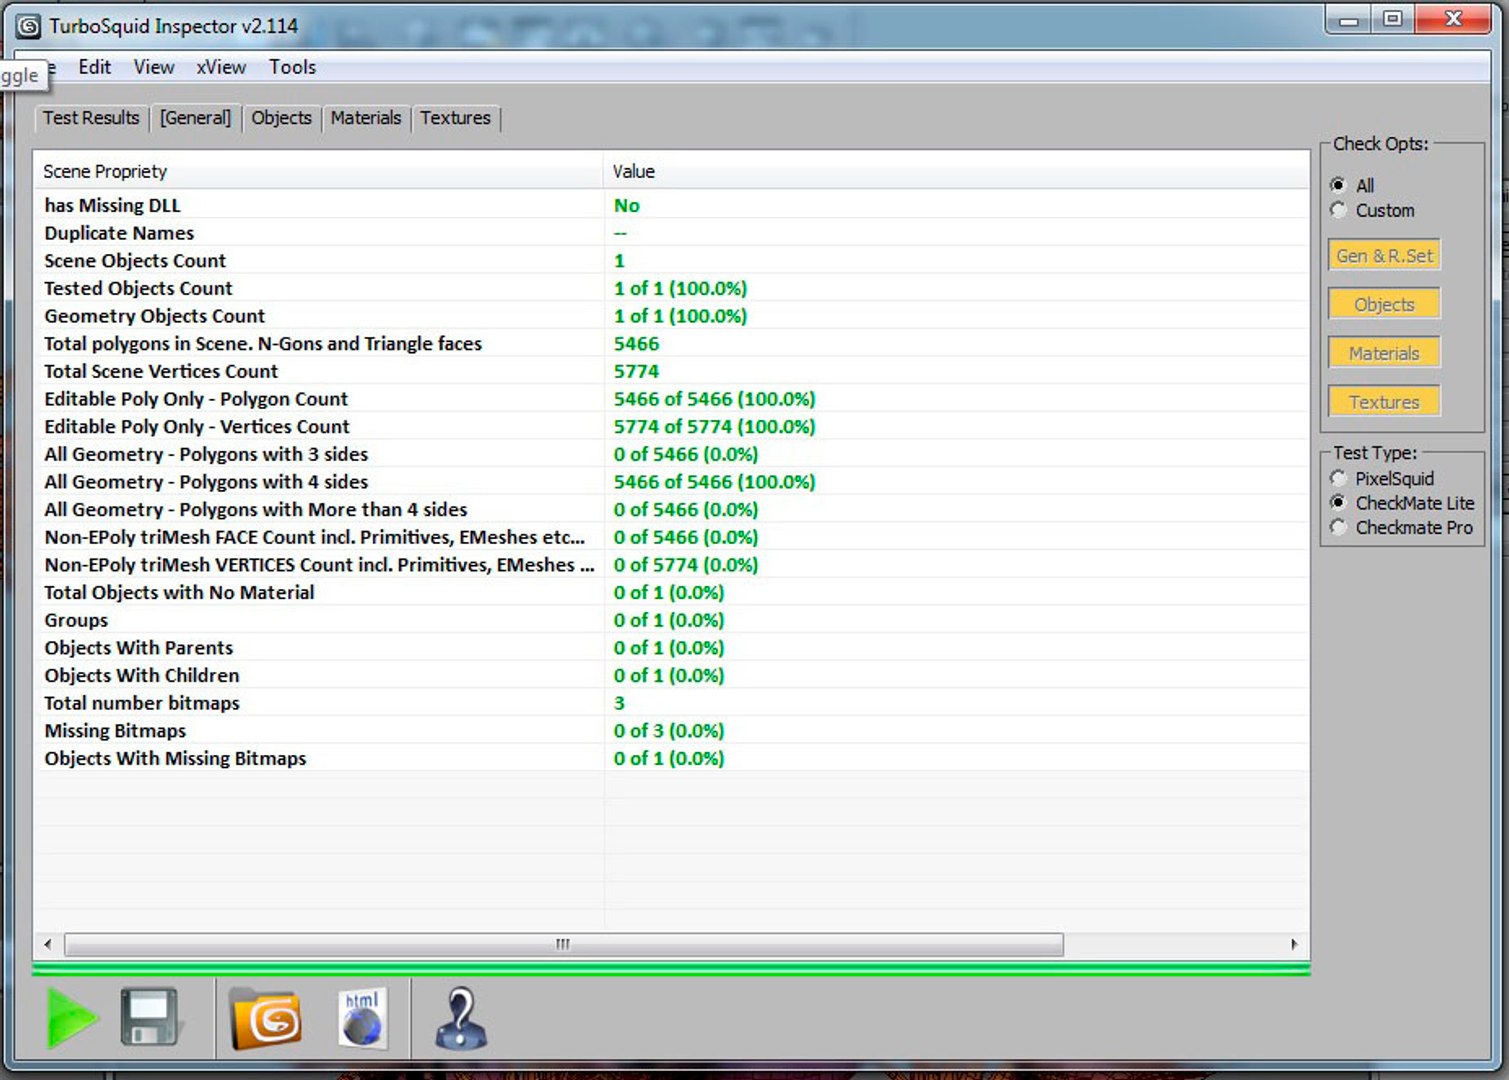This screenshot has width=1509, height=1080.
Task: Click the value 5774 for total vertices
Action: pyautogui.click(x=636, y=371)
